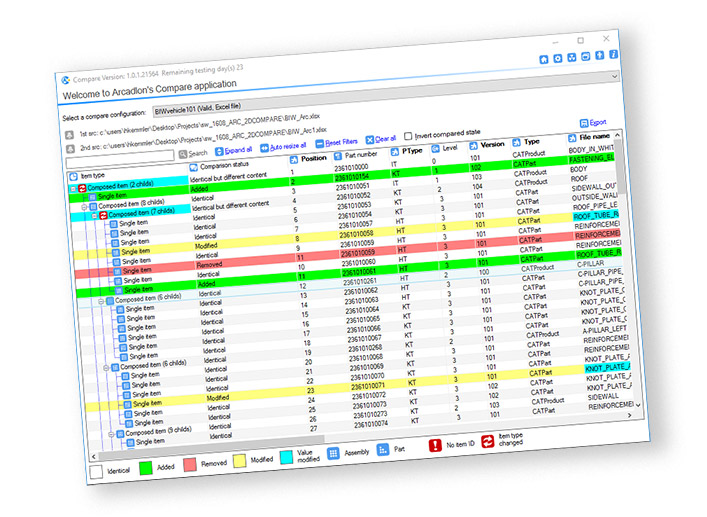
Task: Click the Auto resize all link
Action: (x=283, y=147)
